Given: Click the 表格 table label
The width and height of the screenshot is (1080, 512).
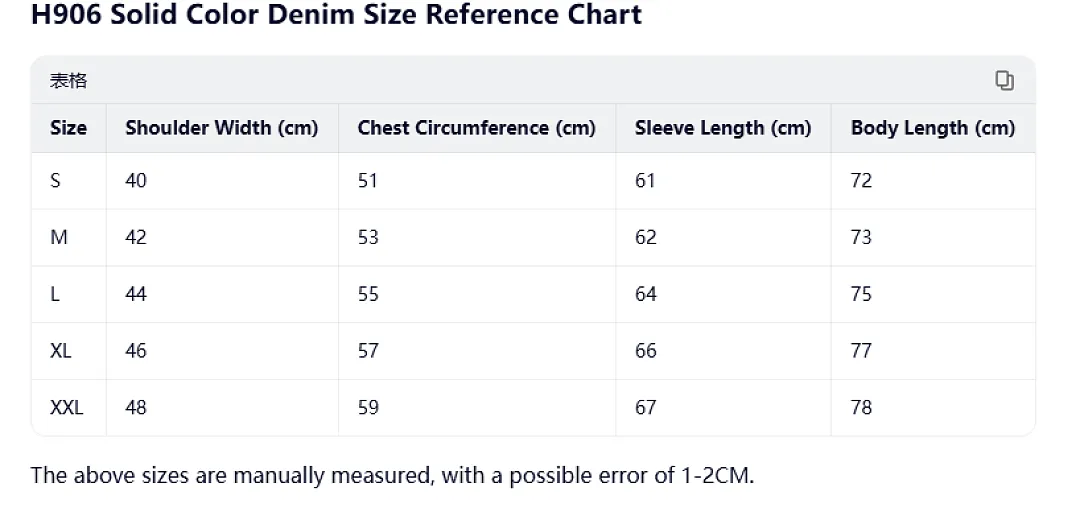Looking at the screenshot, I should pyautogui.click(x=68, y=81).
